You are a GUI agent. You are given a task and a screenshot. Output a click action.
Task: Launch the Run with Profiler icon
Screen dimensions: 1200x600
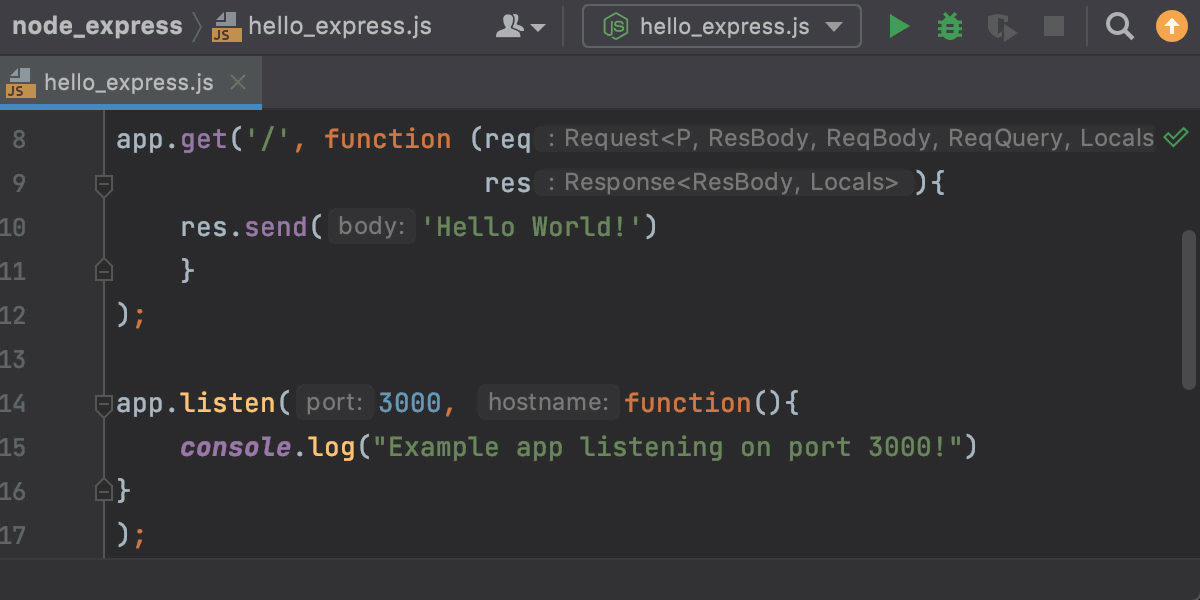[x=1001, y=26]
